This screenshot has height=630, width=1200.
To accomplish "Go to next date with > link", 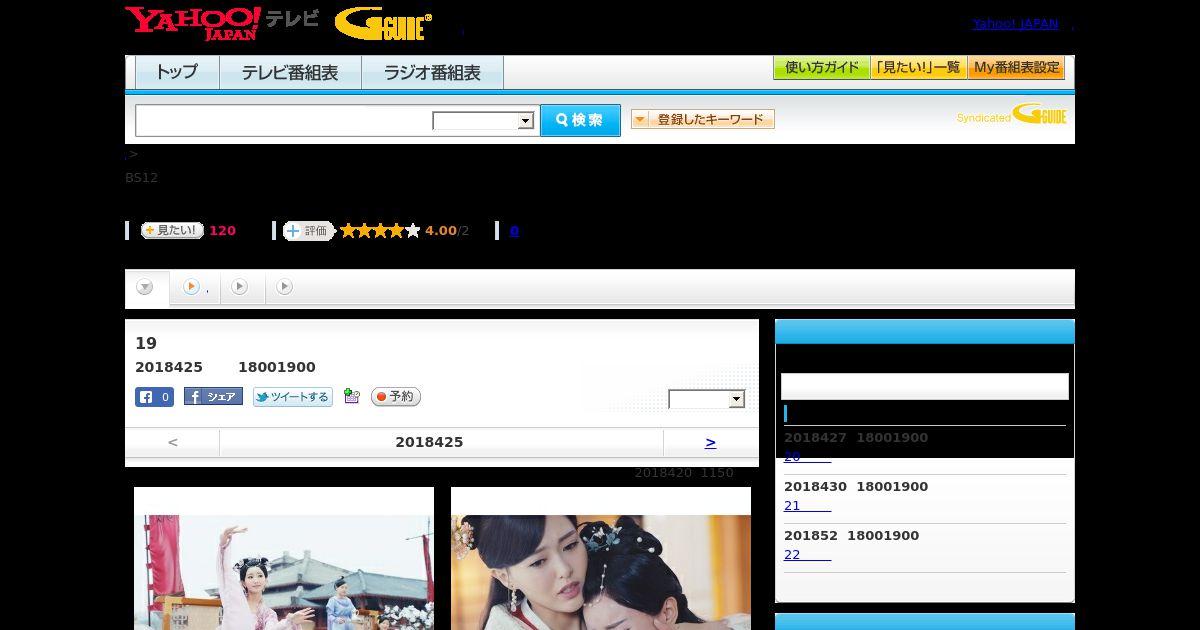I will (710, 442).
